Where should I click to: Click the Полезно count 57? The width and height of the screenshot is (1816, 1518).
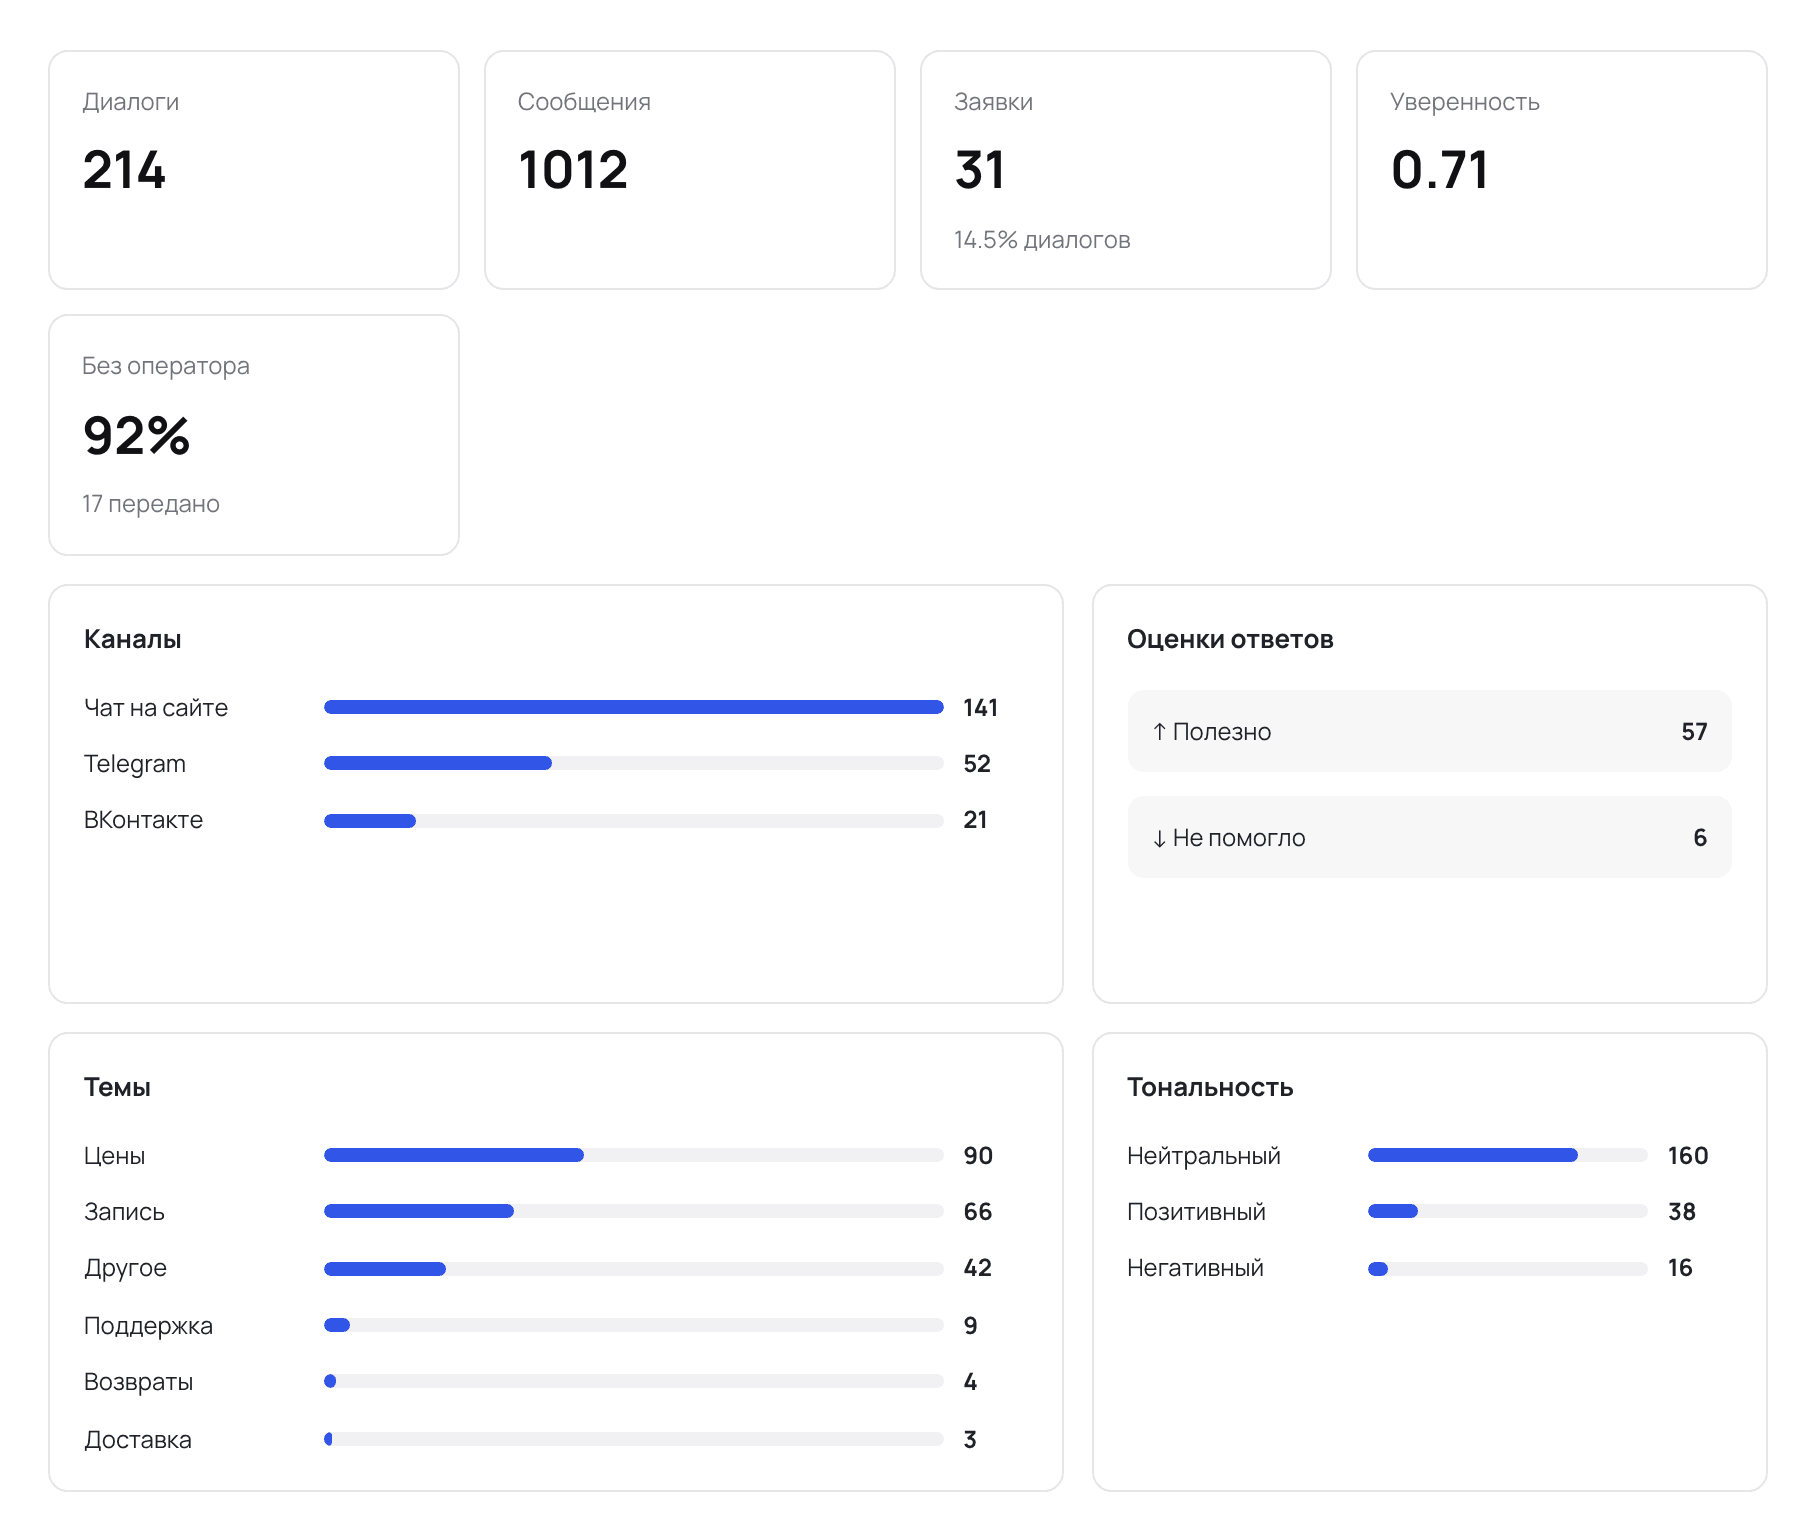[1695, 732]
